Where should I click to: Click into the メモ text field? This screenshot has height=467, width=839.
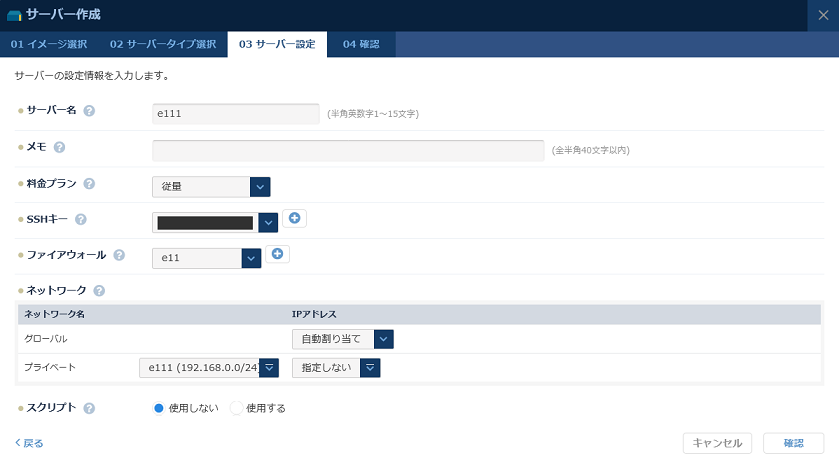point(348,150)
